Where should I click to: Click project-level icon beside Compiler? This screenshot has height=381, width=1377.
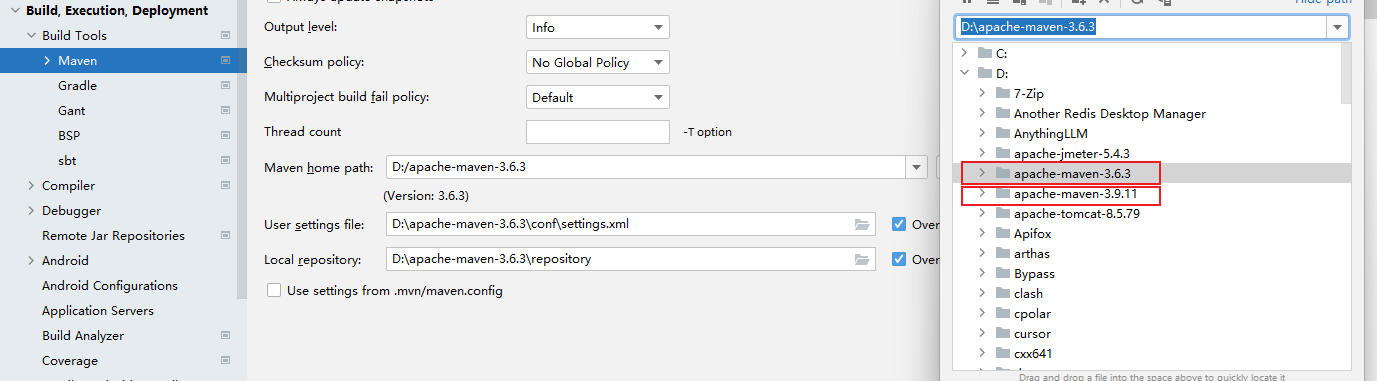pos(225,186)
